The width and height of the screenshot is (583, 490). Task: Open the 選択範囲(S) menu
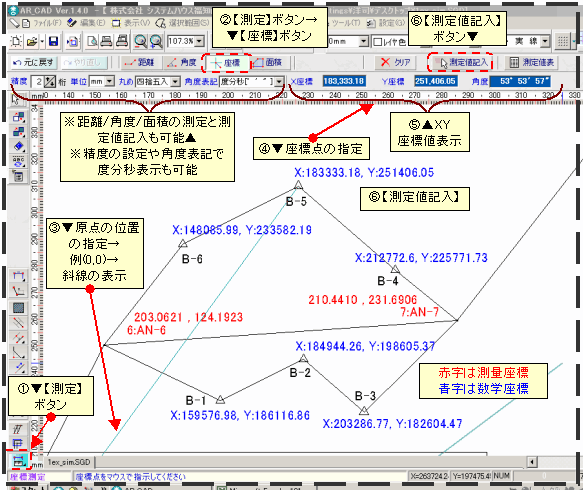[x=189, y=23]
